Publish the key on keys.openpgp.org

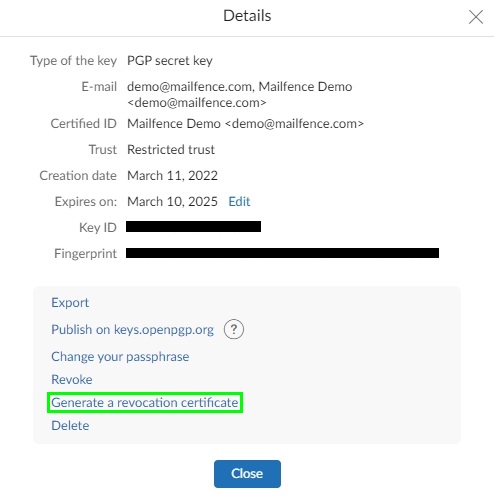[132, 330]
